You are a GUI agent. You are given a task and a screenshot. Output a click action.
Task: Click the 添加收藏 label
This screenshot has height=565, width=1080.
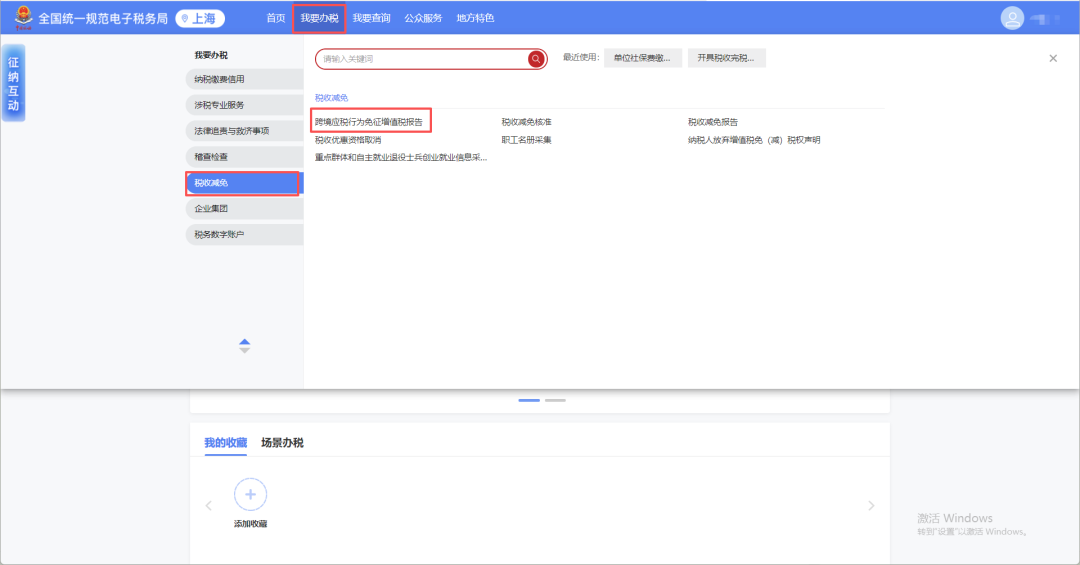250,524
